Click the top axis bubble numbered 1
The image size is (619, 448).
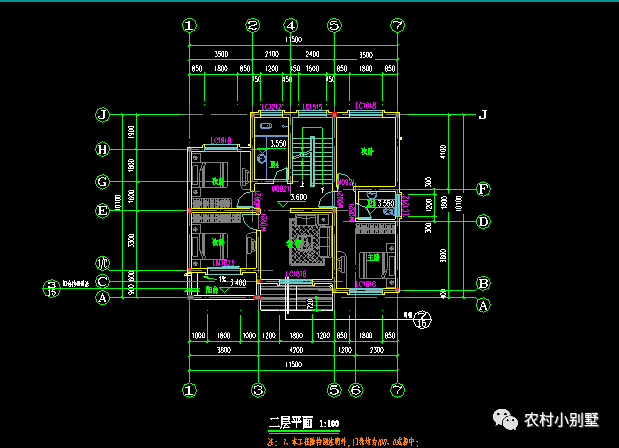click(188, 25)
